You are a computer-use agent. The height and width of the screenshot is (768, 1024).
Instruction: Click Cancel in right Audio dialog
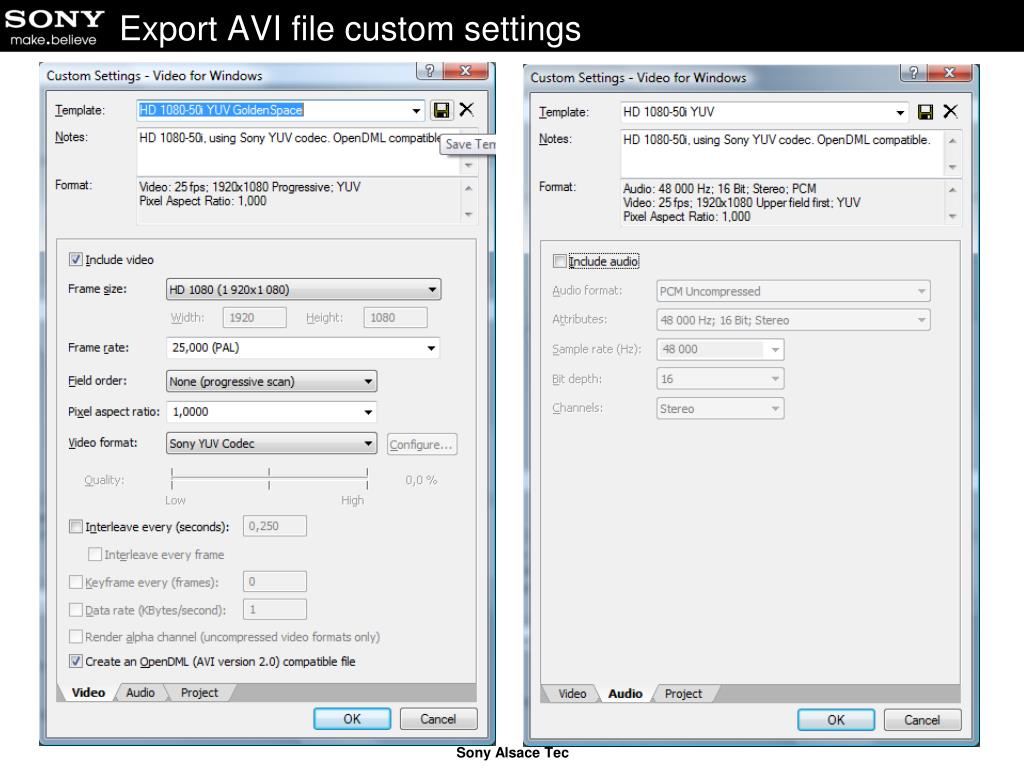pos(922,720)
